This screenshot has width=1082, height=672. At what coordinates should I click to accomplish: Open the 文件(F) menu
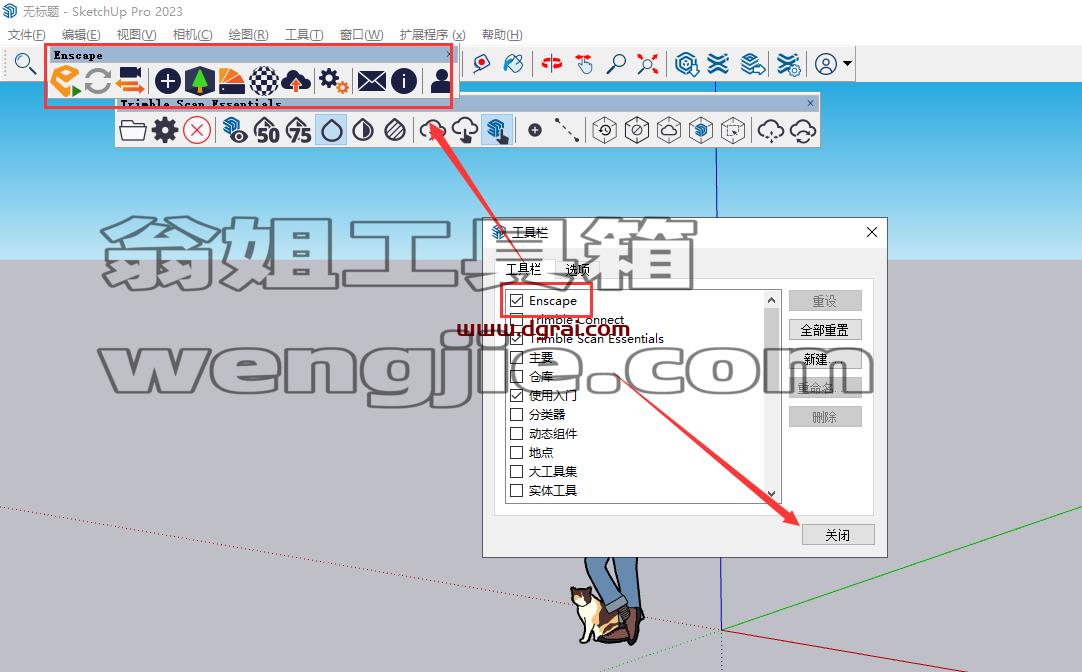pos(26,34)
